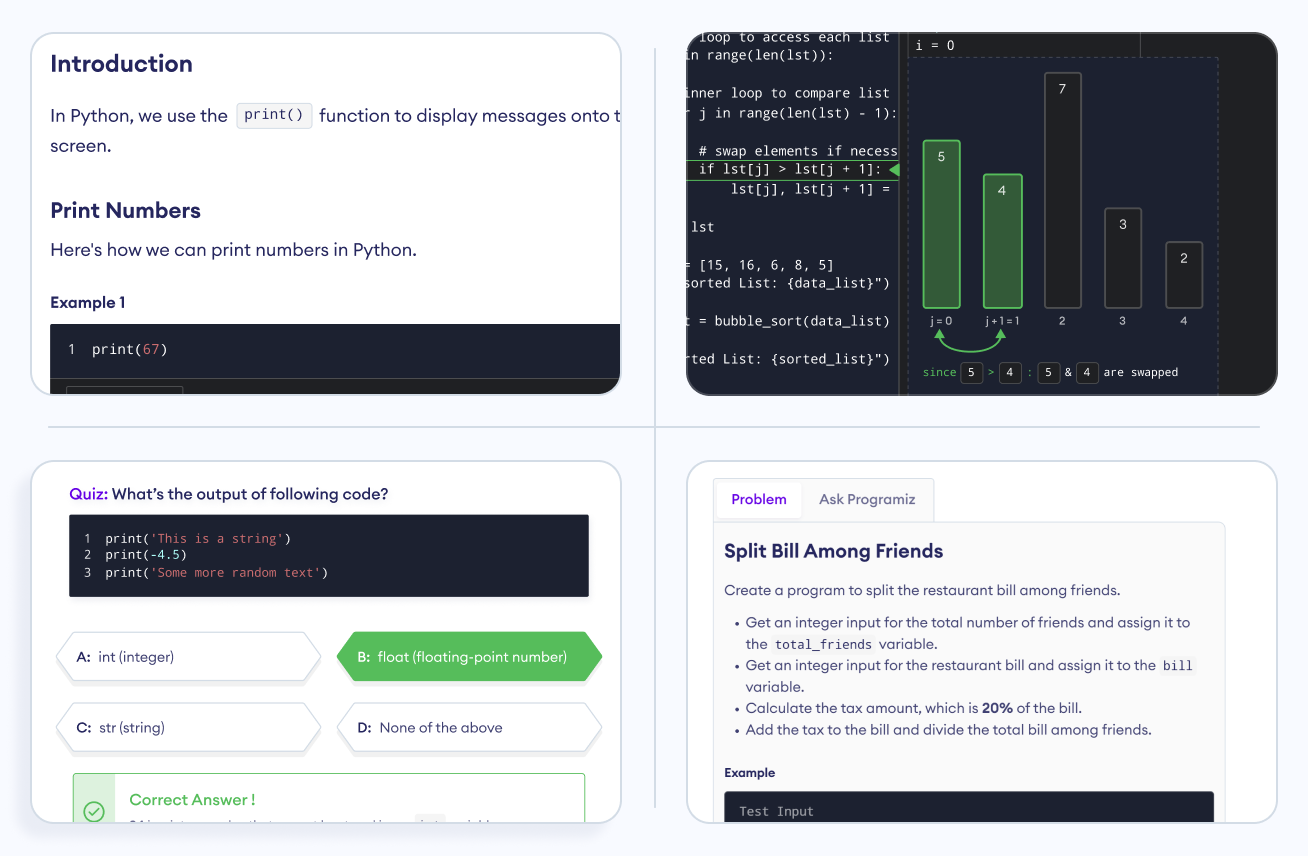The width and height of the screenshot is (1308, 856).
Task: Click the 'Example' label in problem panel
Action: pos(750,773)
